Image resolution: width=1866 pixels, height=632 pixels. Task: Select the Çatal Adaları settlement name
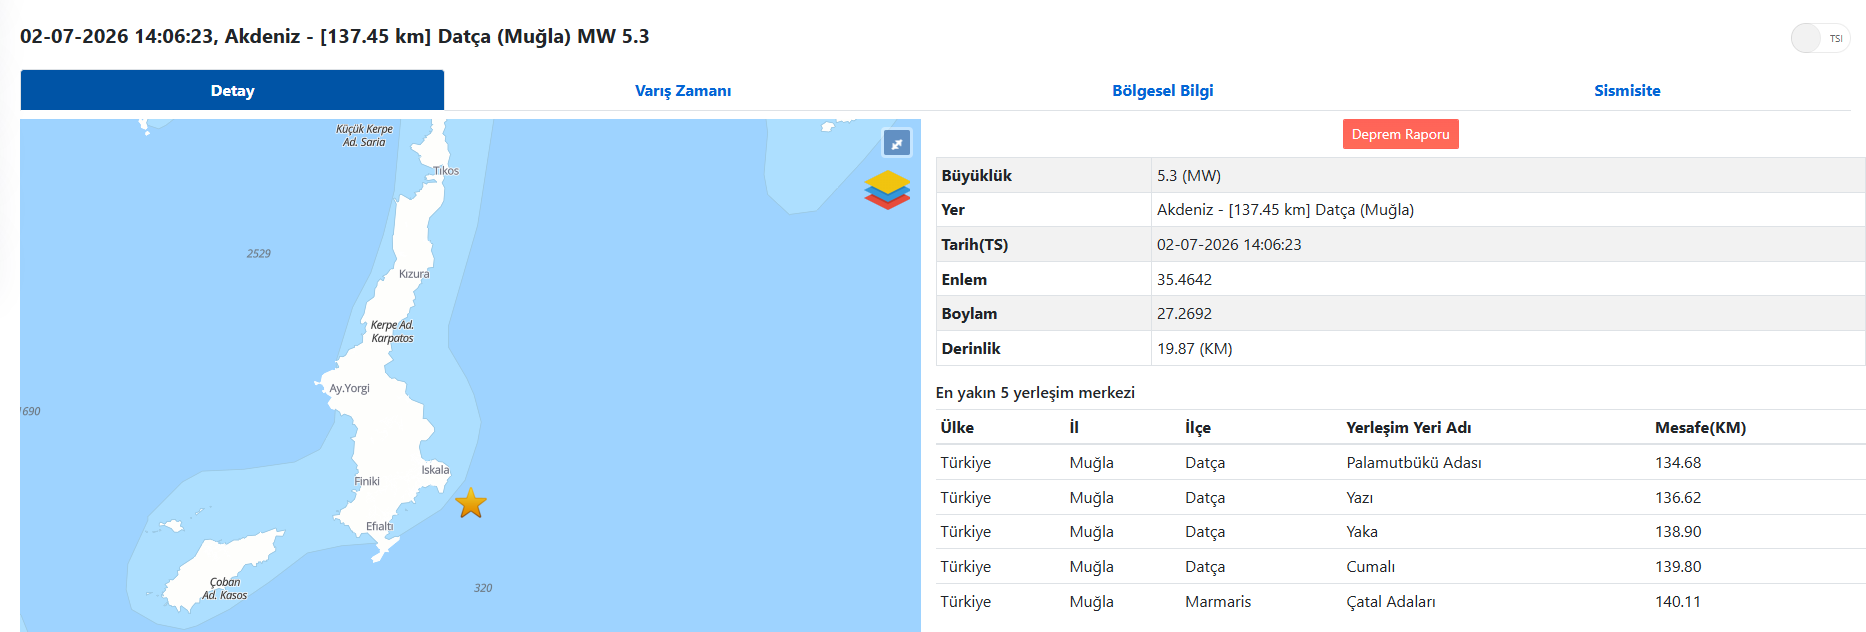tap(1391, 602)
